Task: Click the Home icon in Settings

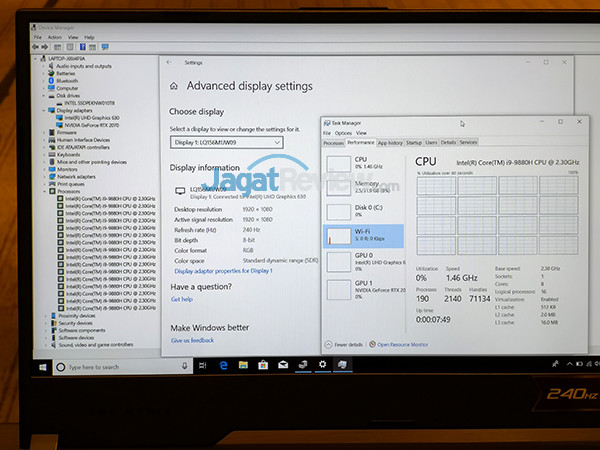Action: pos(174,87)
